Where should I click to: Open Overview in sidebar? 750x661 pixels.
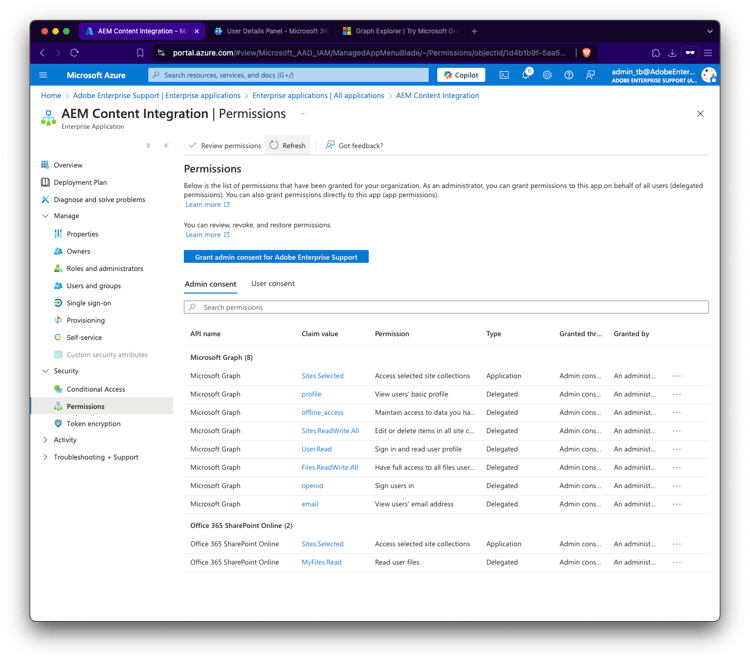click(68, 165)
